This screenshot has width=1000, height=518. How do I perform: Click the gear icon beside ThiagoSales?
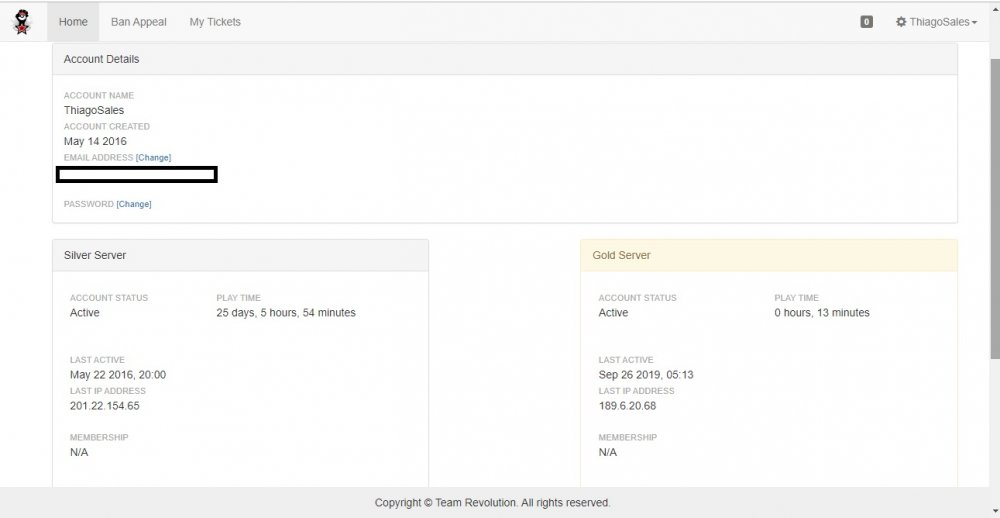click(901, 22)
